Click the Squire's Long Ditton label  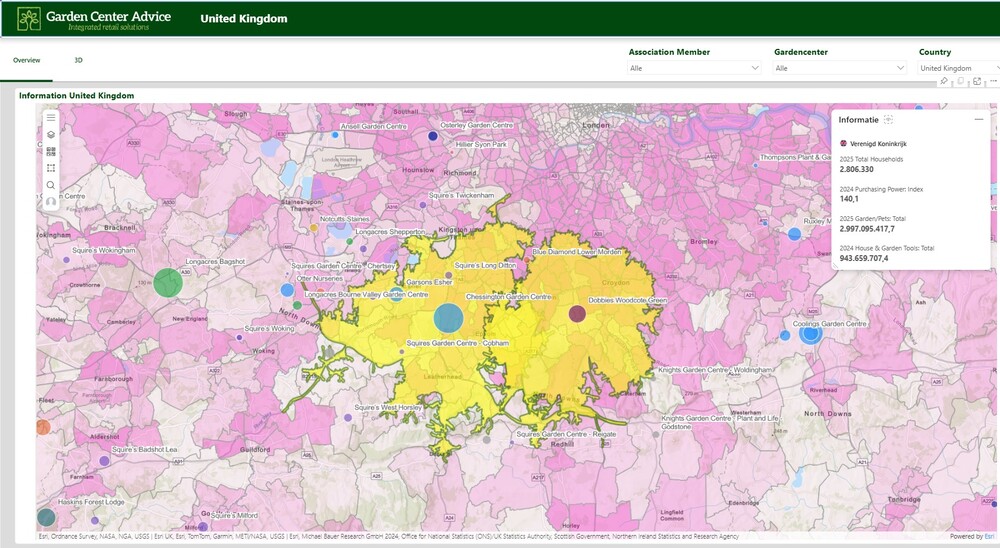pyautogui.click(x=485, y=265)
